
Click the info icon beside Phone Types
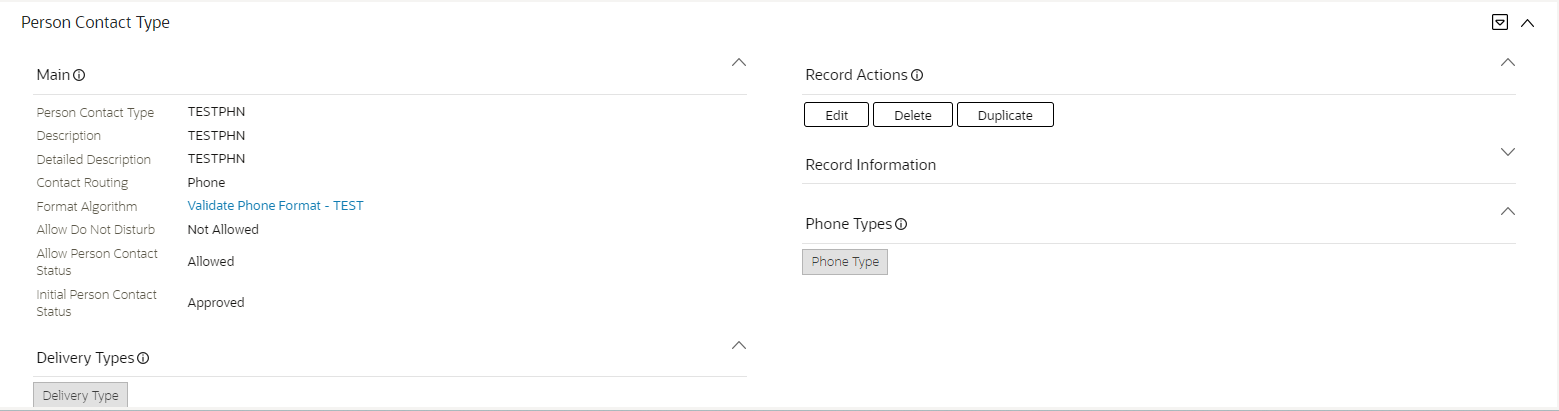coord(901,225)
